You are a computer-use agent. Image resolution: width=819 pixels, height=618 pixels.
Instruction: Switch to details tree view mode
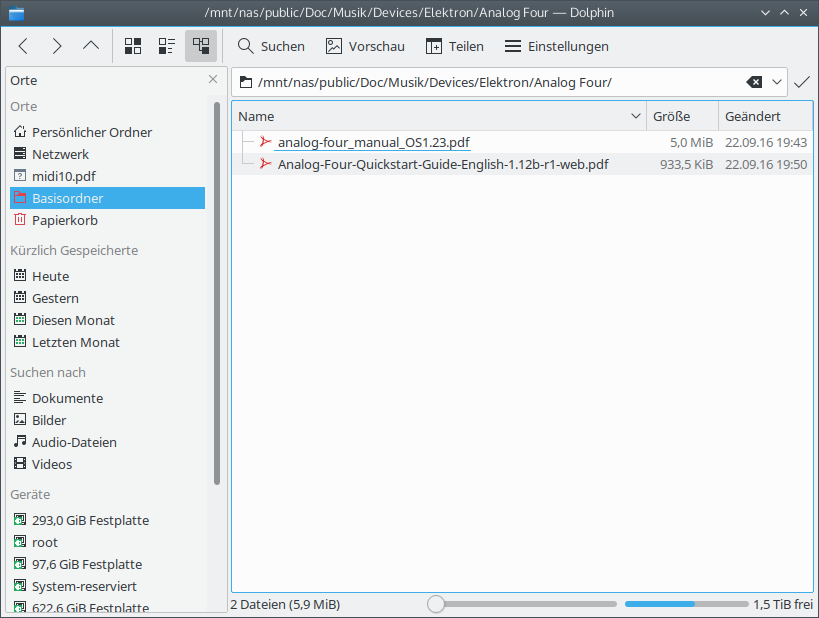(201, 46)
